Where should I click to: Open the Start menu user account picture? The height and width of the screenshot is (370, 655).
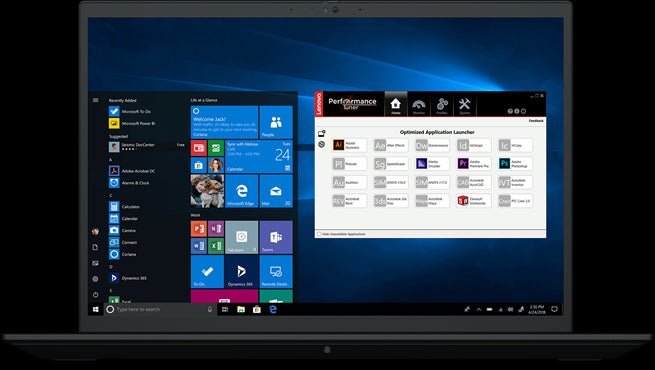click(95, 231)
